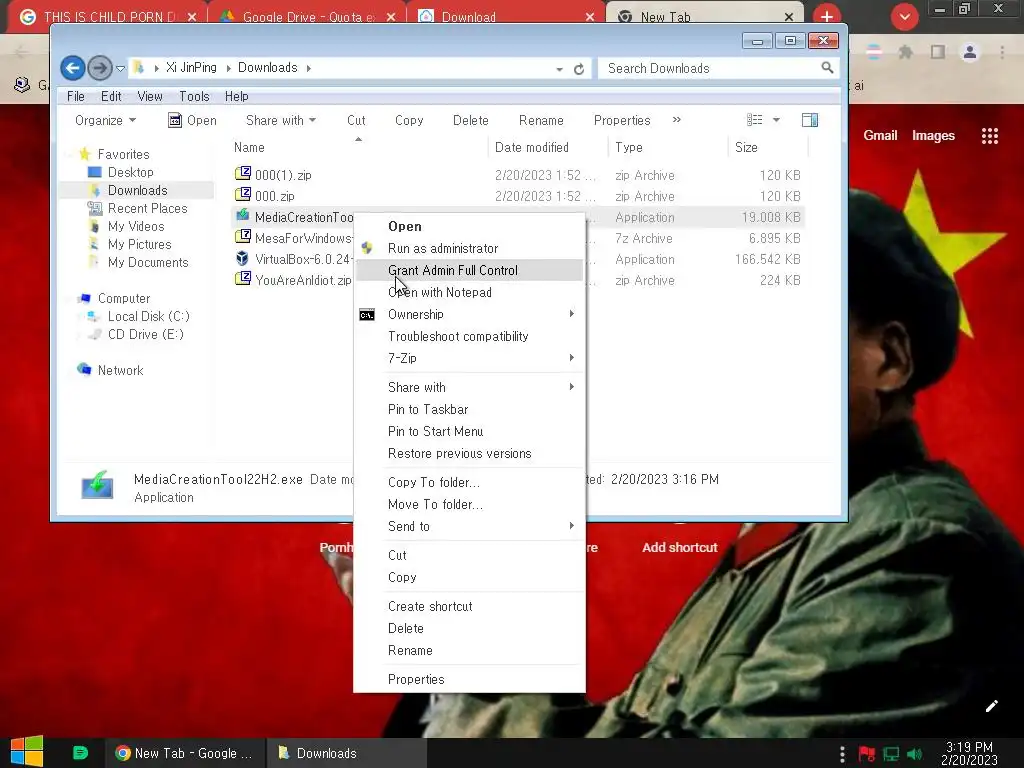Open Properties from the context menu

(469, 679)
